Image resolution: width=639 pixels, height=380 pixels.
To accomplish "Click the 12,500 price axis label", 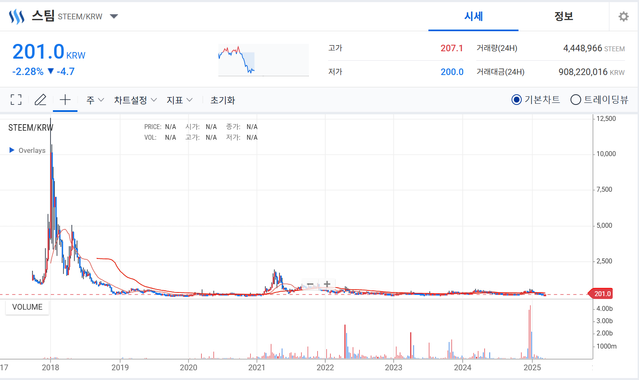I will 606,119.
